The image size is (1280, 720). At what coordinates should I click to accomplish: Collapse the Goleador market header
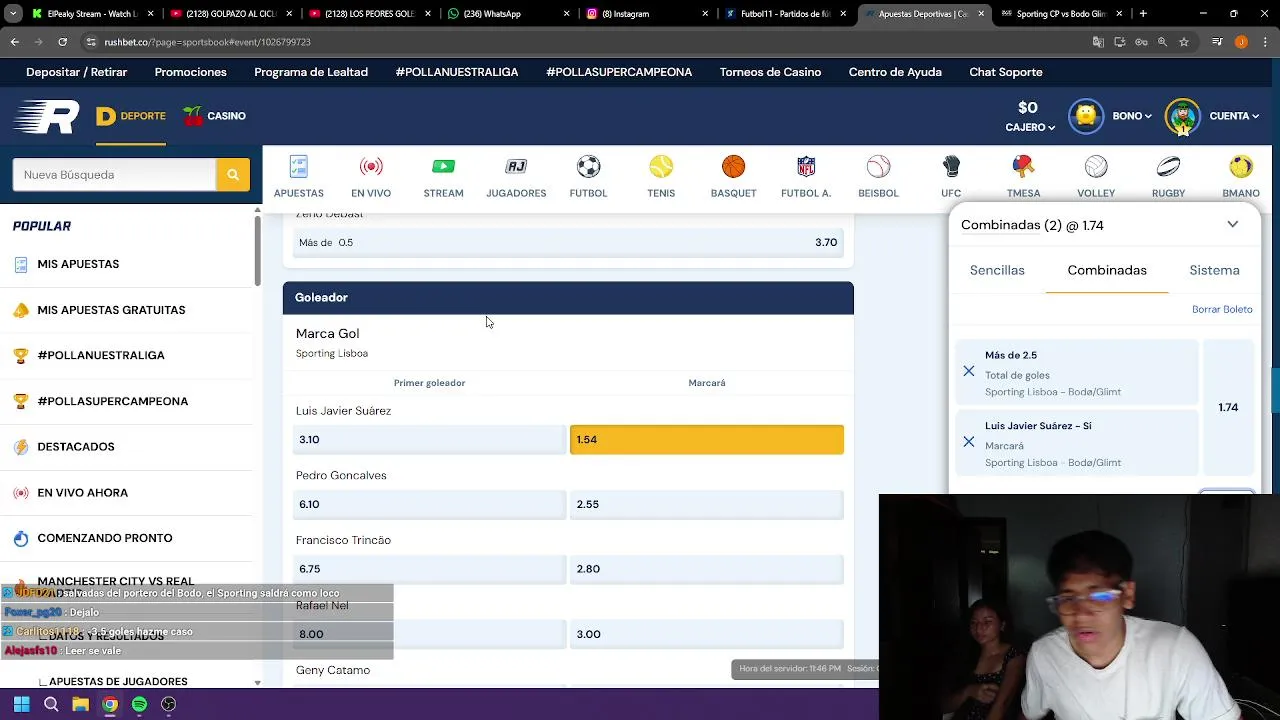coord(568,298)
